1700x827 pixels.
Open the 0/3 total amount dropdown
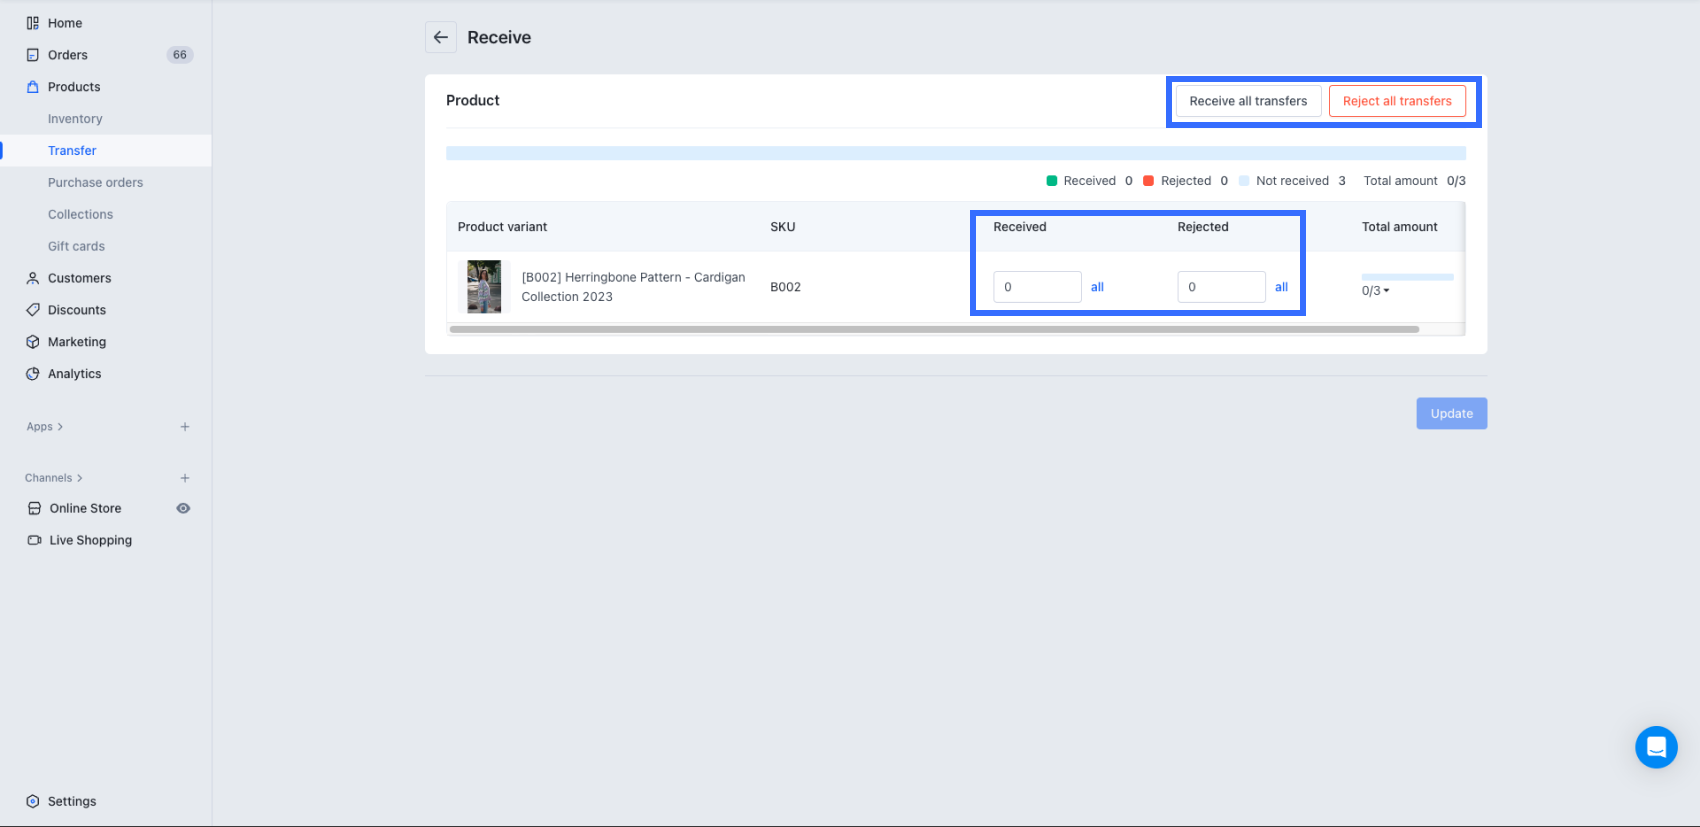1376,291
